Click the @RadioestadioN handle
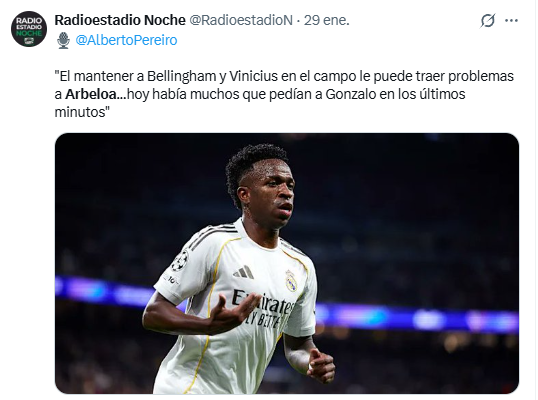The width and height of the screenshot is (538, 400). [241, 20]
